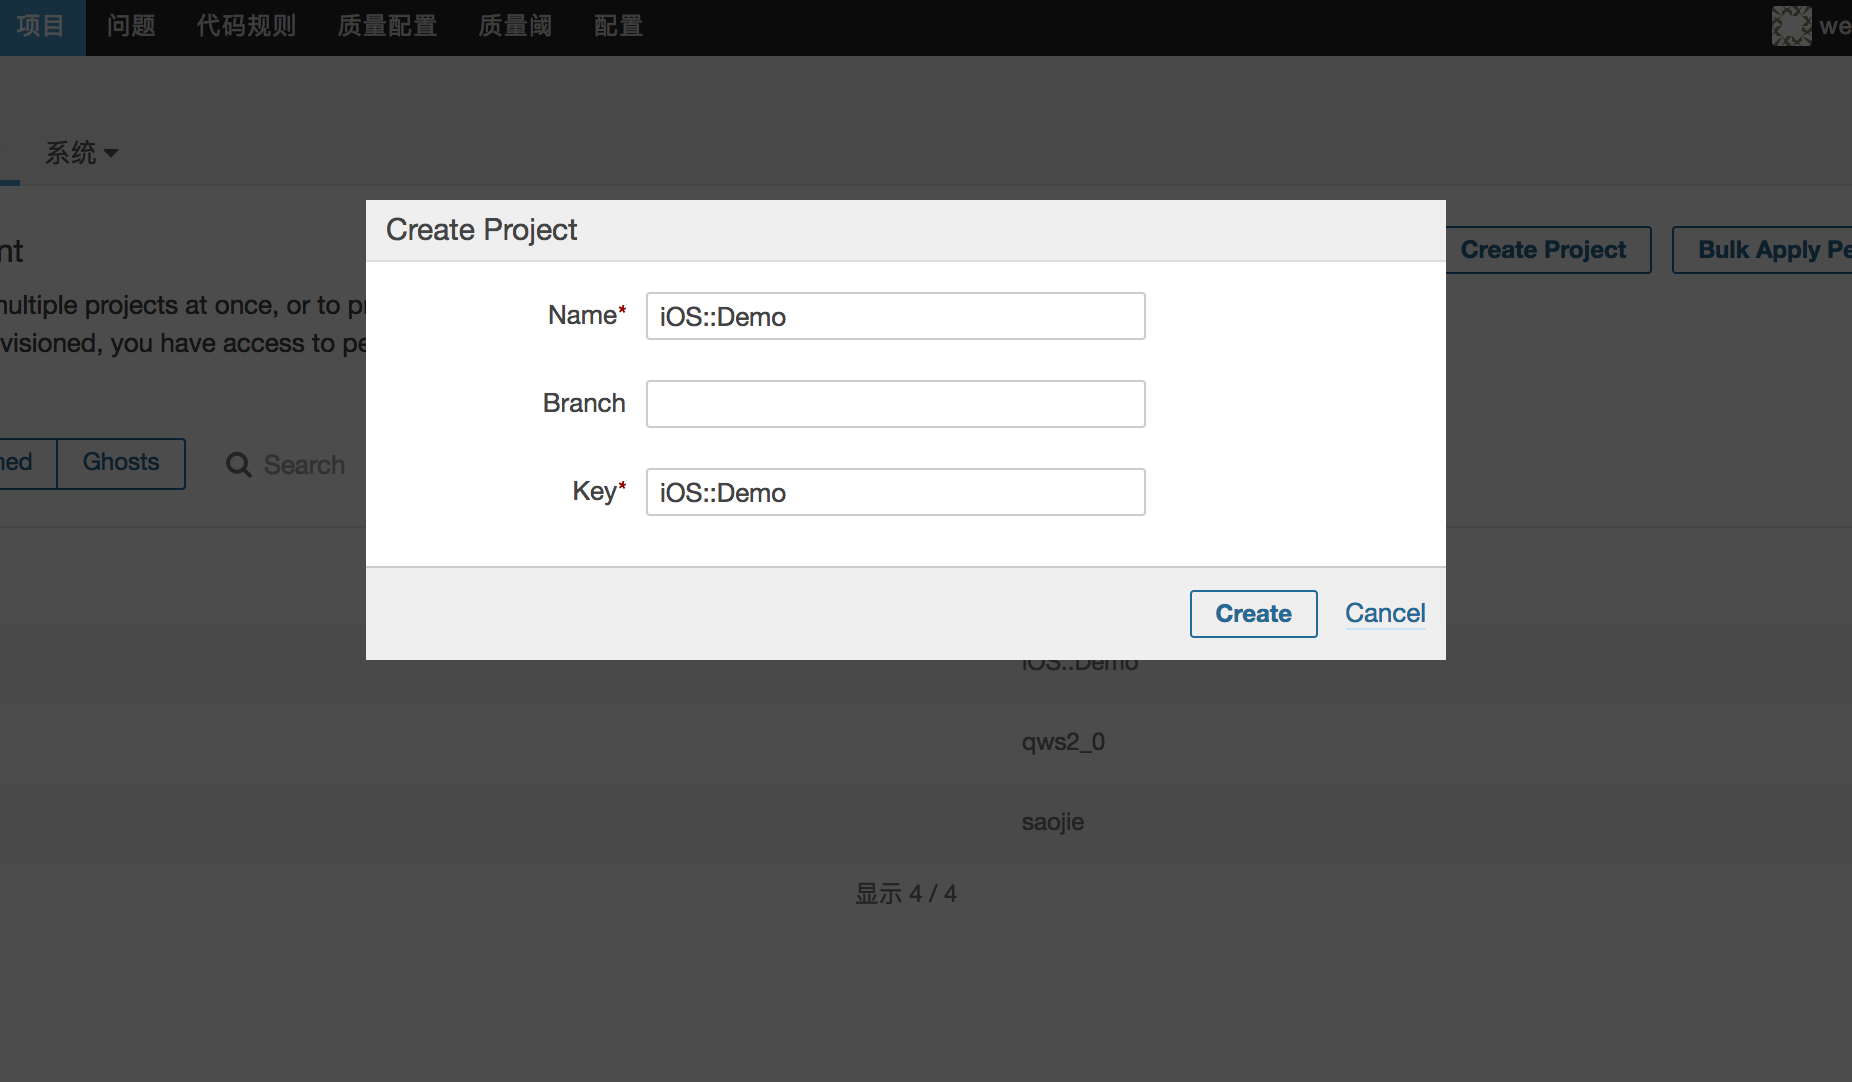Select the qws2_0 project row
The width and height of the screenshot is (1852, 1082).
[926, 742]
